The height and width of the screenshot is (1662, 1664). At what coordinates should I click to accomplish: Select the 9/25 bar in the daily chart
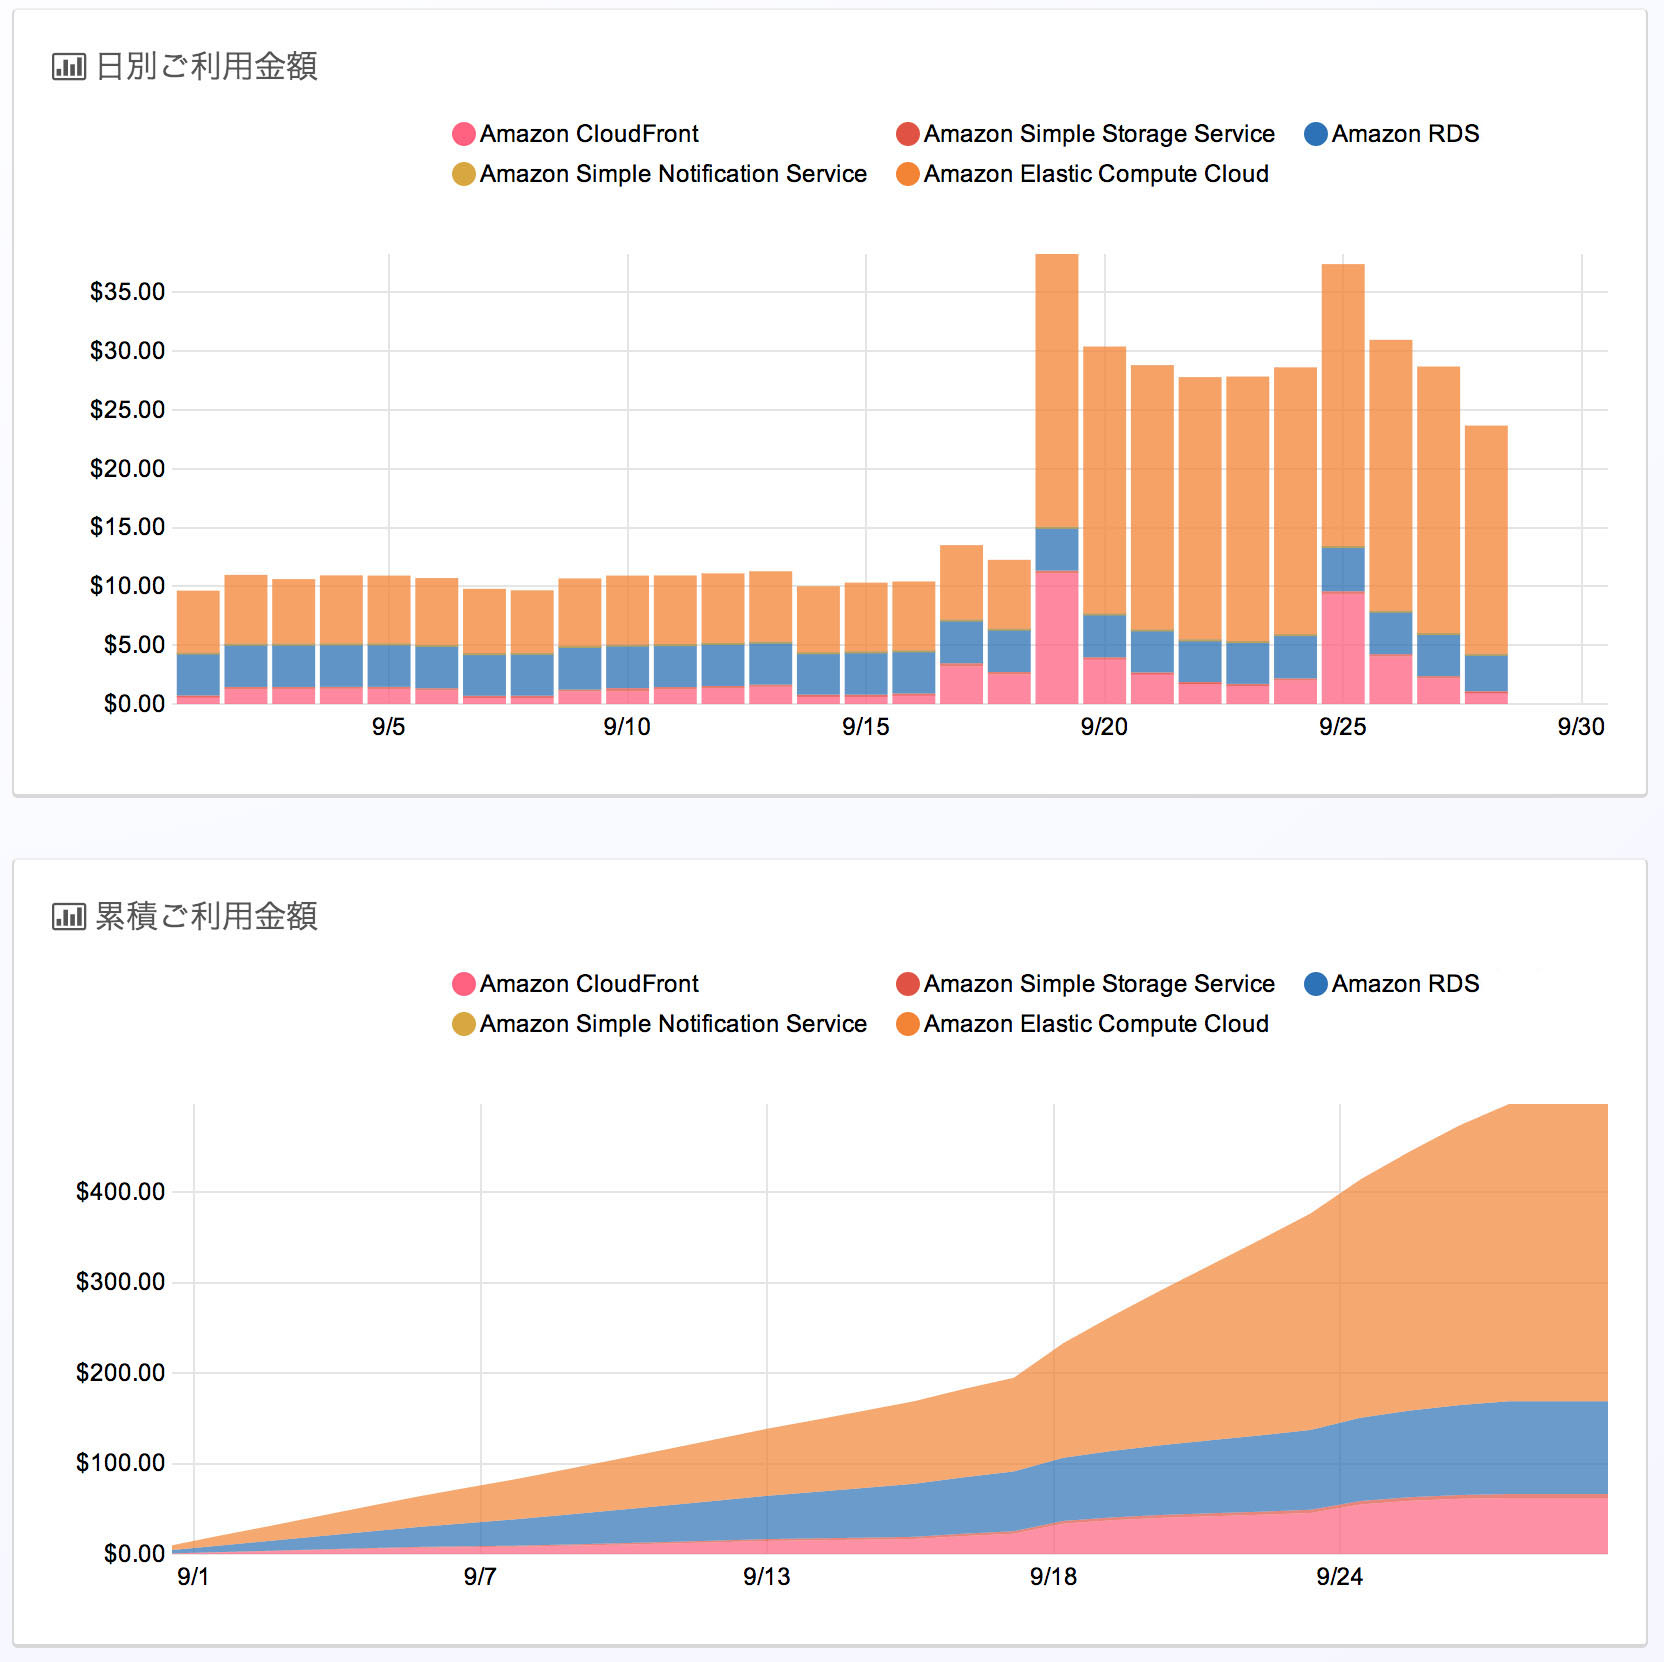1343,484
